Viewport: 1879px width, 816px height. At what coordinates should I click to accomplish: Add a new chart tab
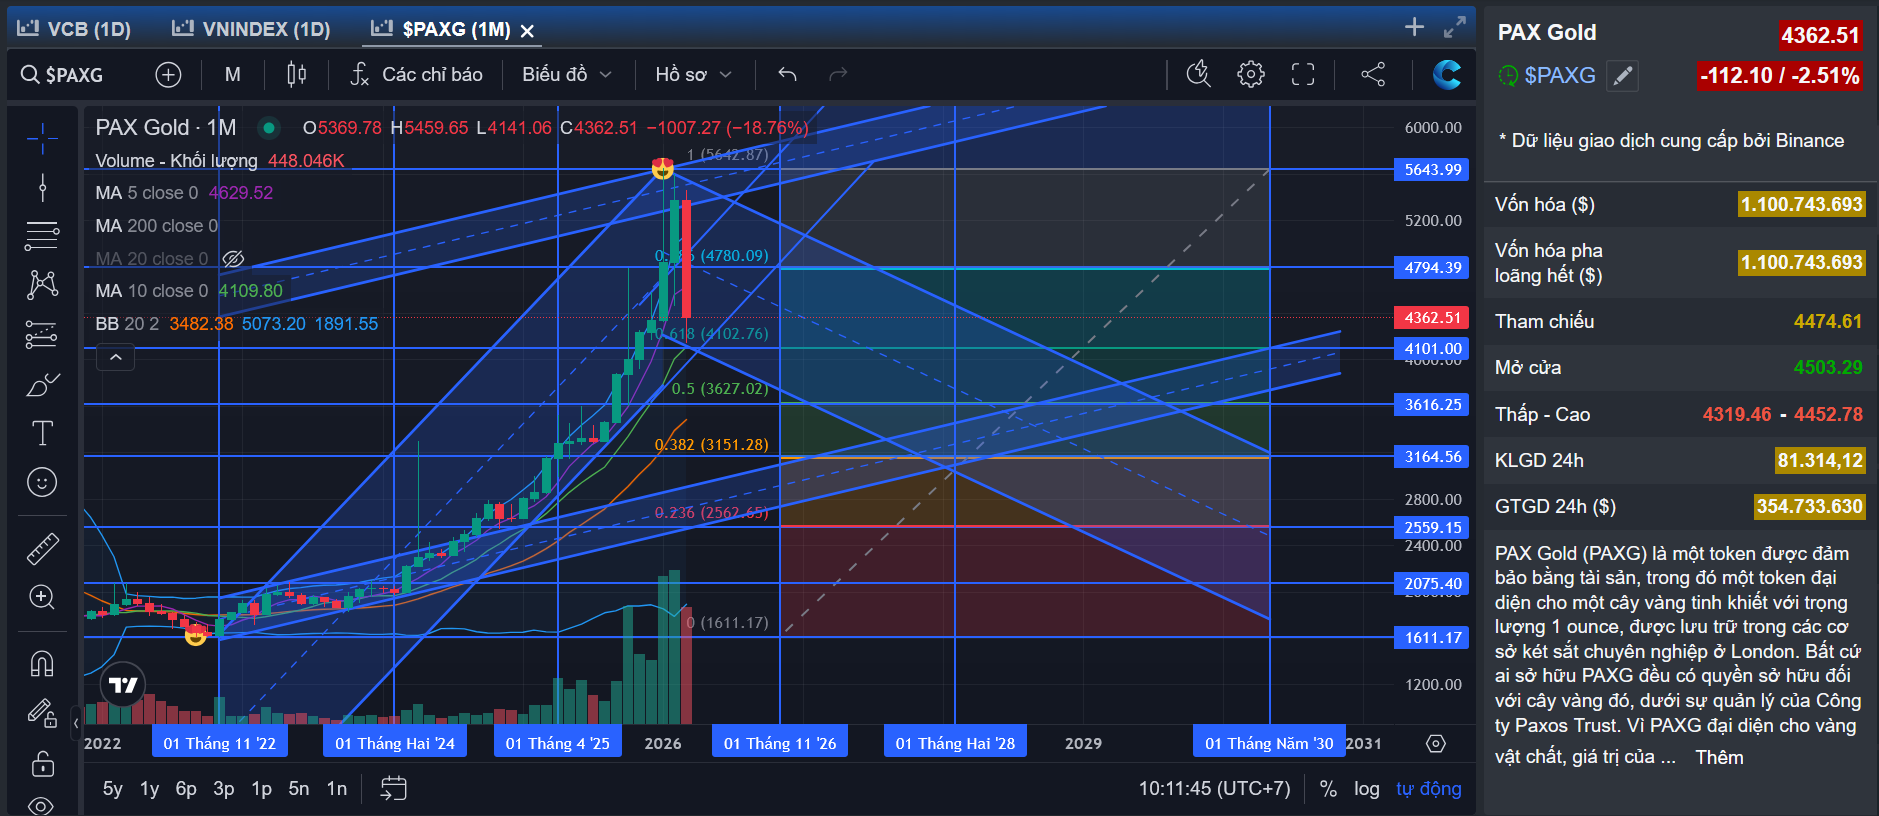point(1414,27)
